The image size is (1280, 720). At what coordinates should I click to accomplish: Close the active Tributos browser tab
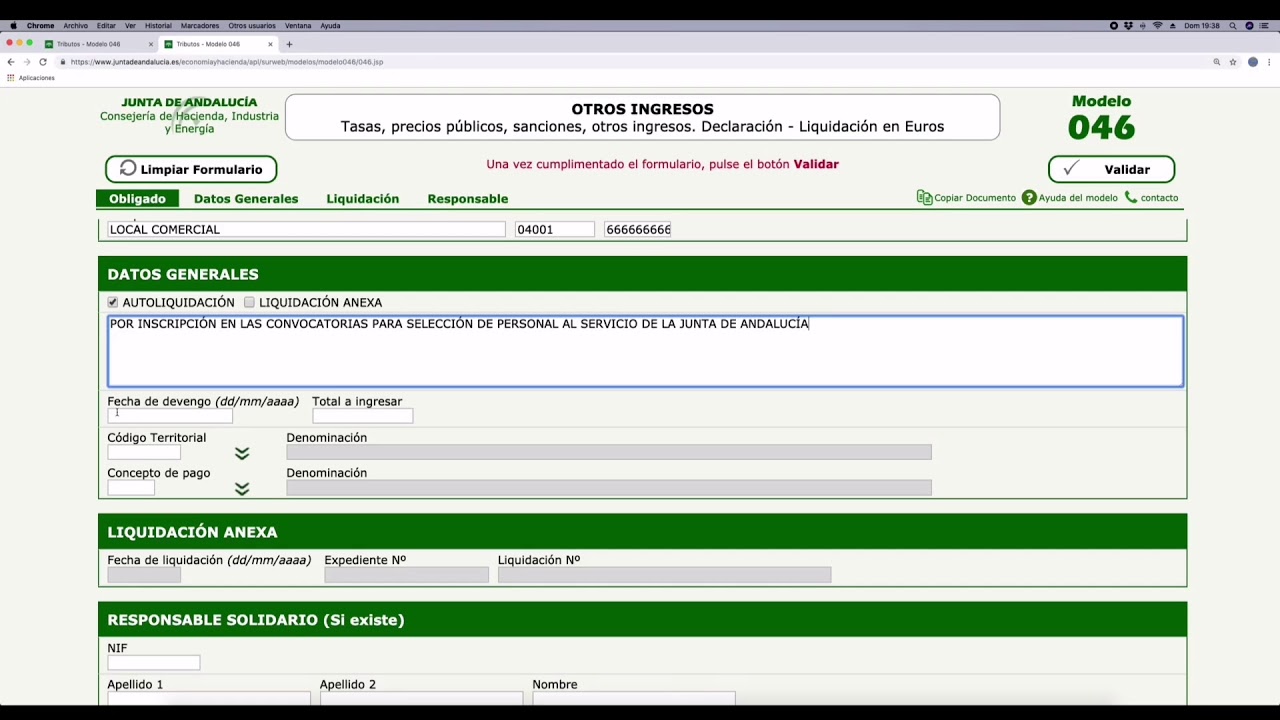click(270, 44)
